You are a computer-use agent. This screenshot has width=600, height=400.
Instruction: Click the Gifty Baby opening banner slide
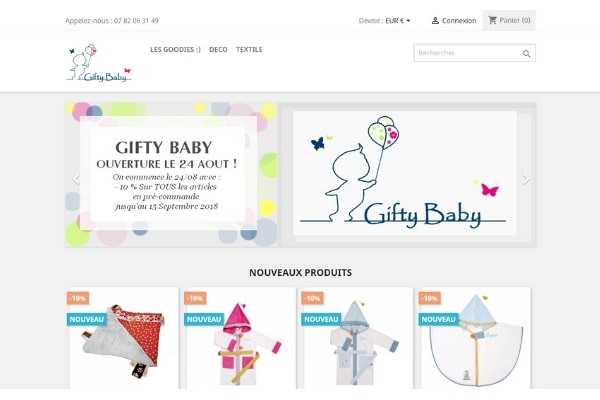[171, 175]
